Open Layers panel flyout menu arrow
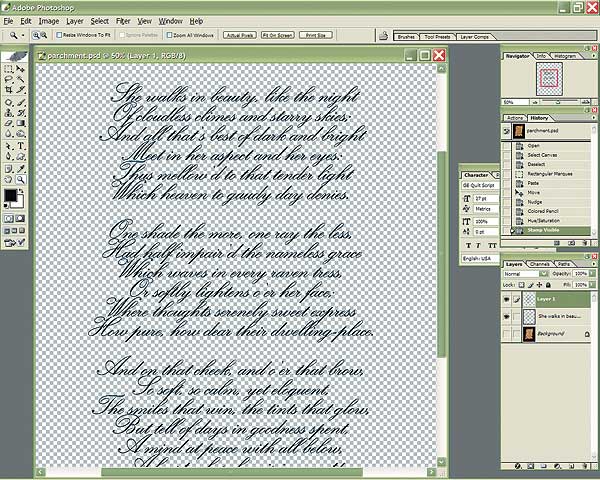The image size is (600, 480). pos(593,264)
